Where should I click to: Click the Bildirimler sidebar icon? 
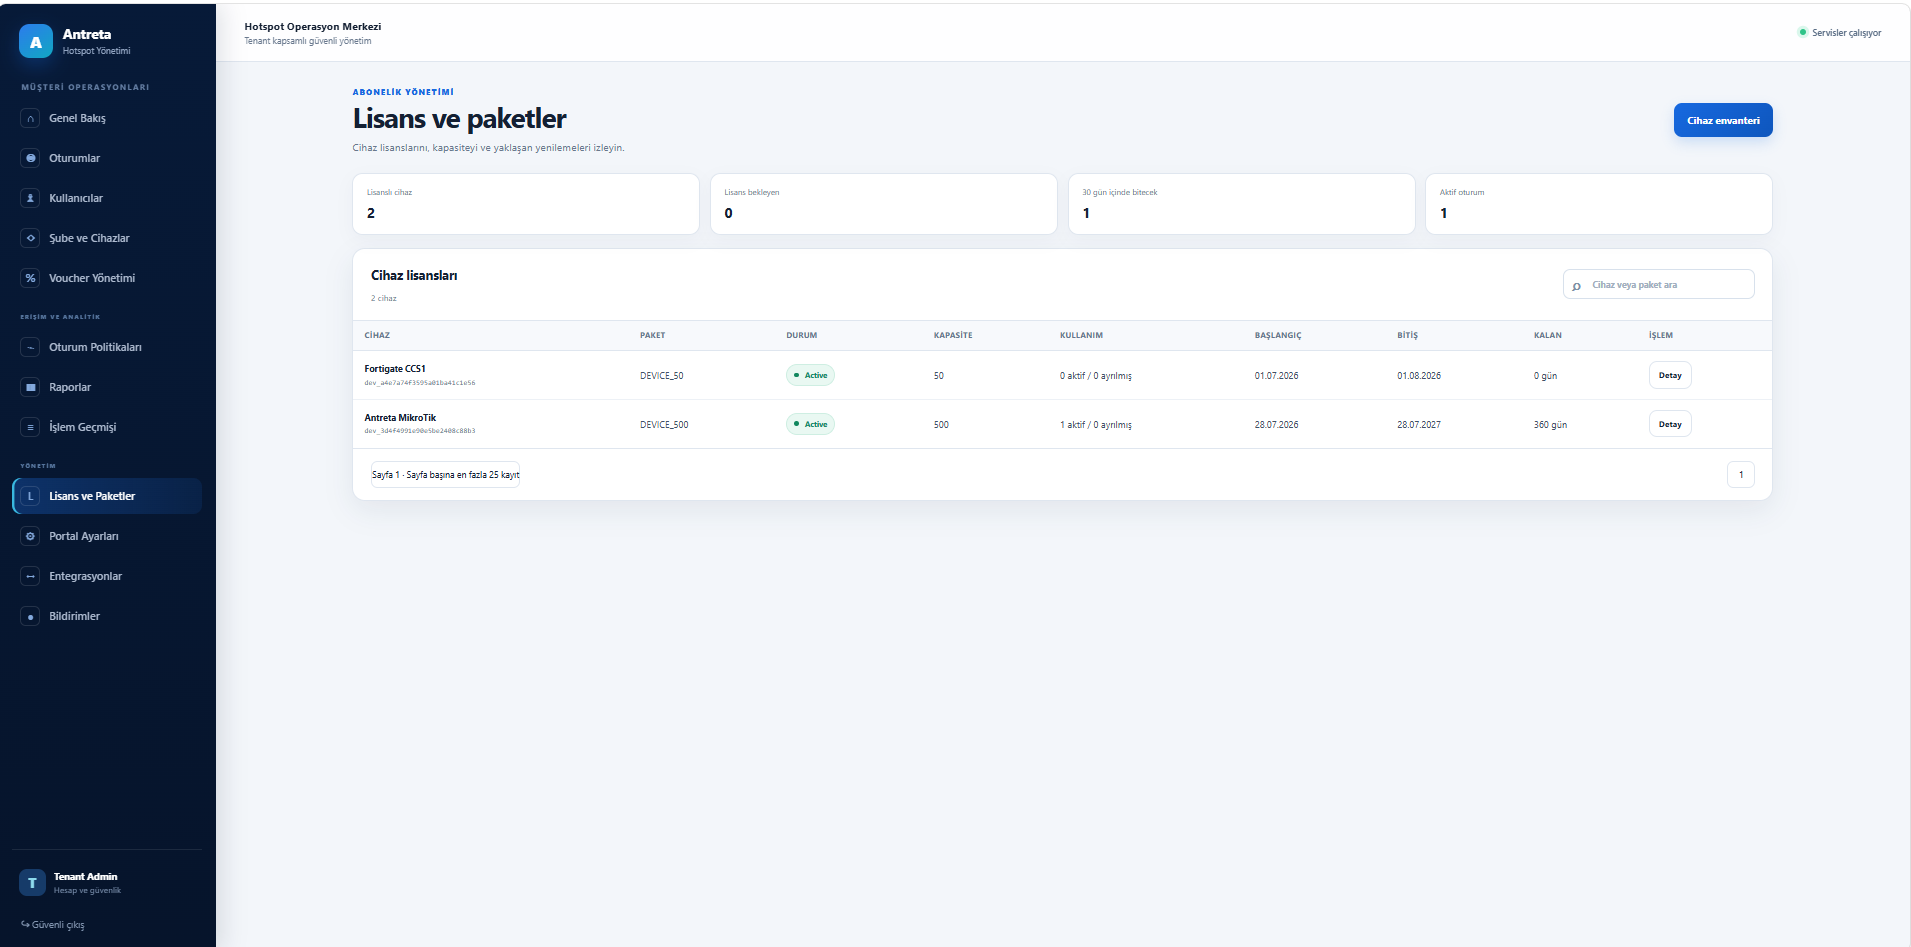(x=31, y=616)
